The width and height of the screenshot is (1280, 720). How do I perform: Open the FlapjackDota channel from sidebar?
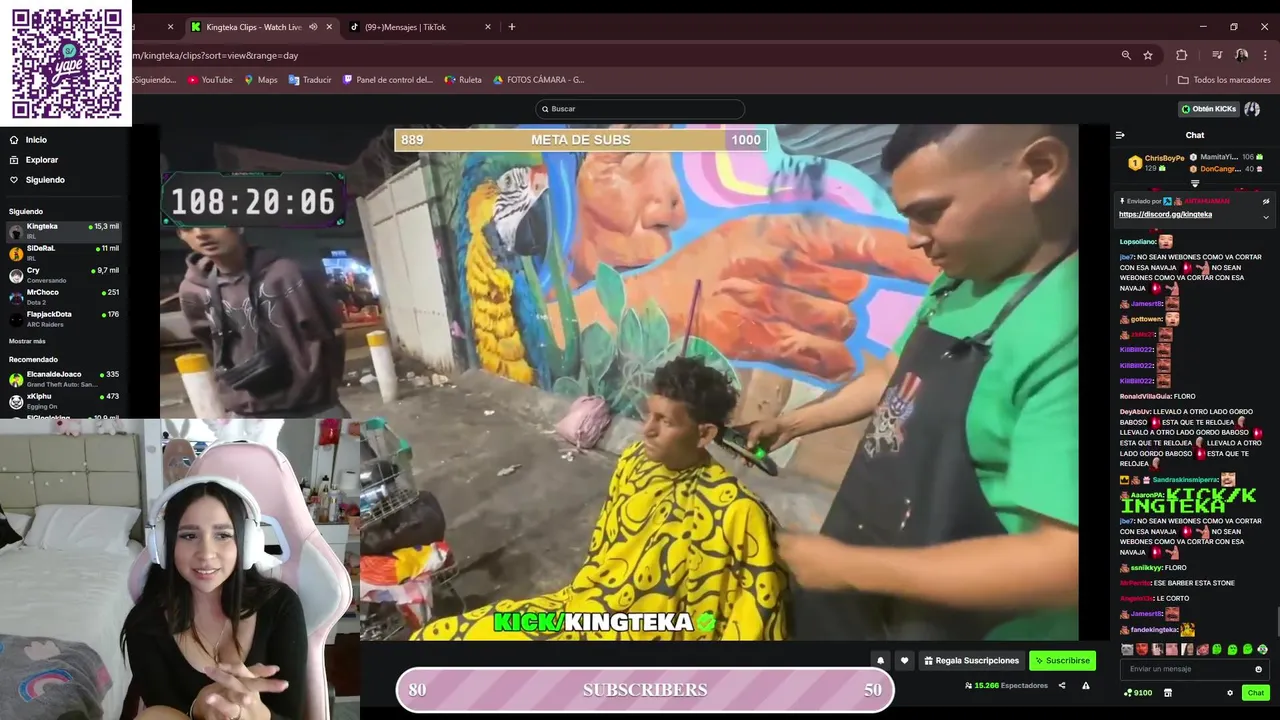coord(64,319)
